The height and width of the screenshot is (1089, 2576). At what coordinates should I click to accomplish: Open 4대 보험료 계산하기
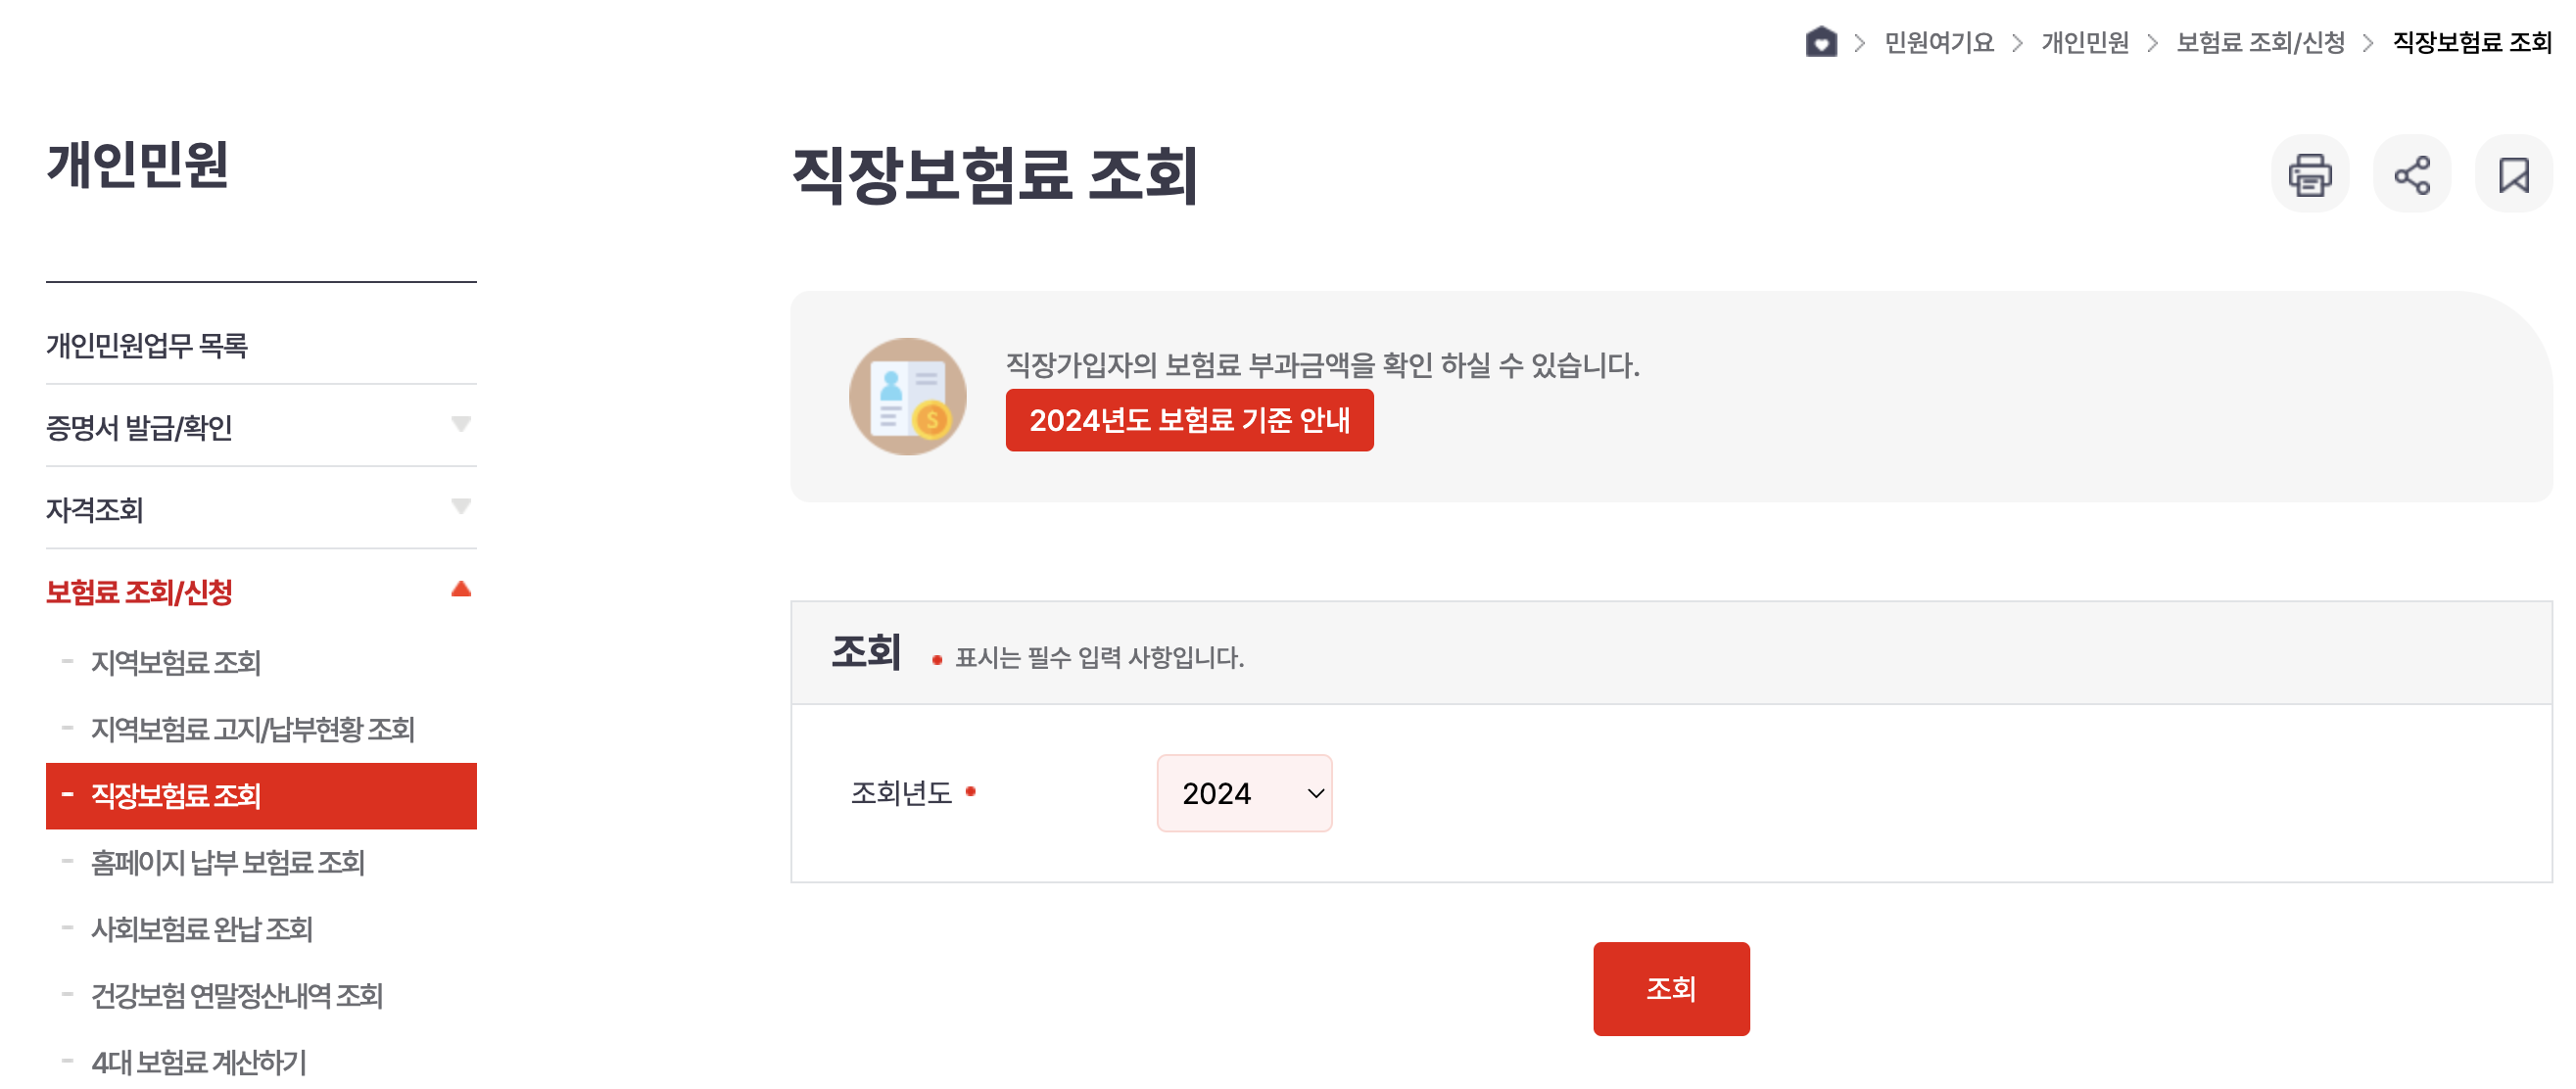click(x=199, y=1062)
